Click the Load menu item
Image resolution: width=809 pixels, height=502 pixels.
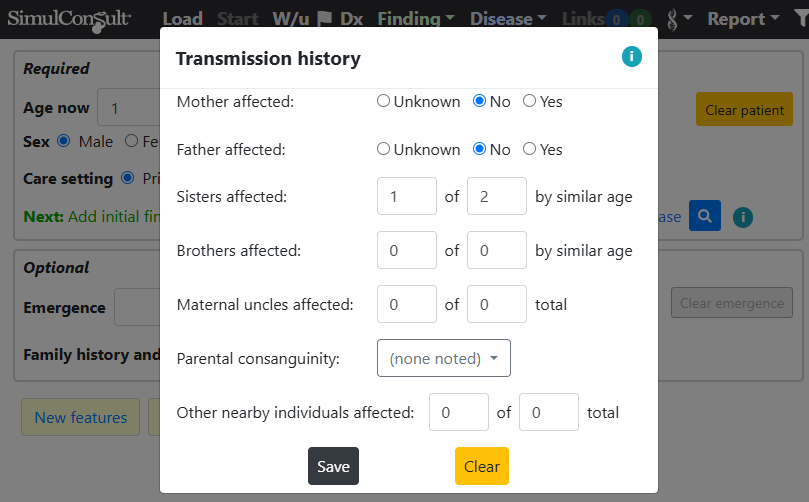click(x=183, y=19)
